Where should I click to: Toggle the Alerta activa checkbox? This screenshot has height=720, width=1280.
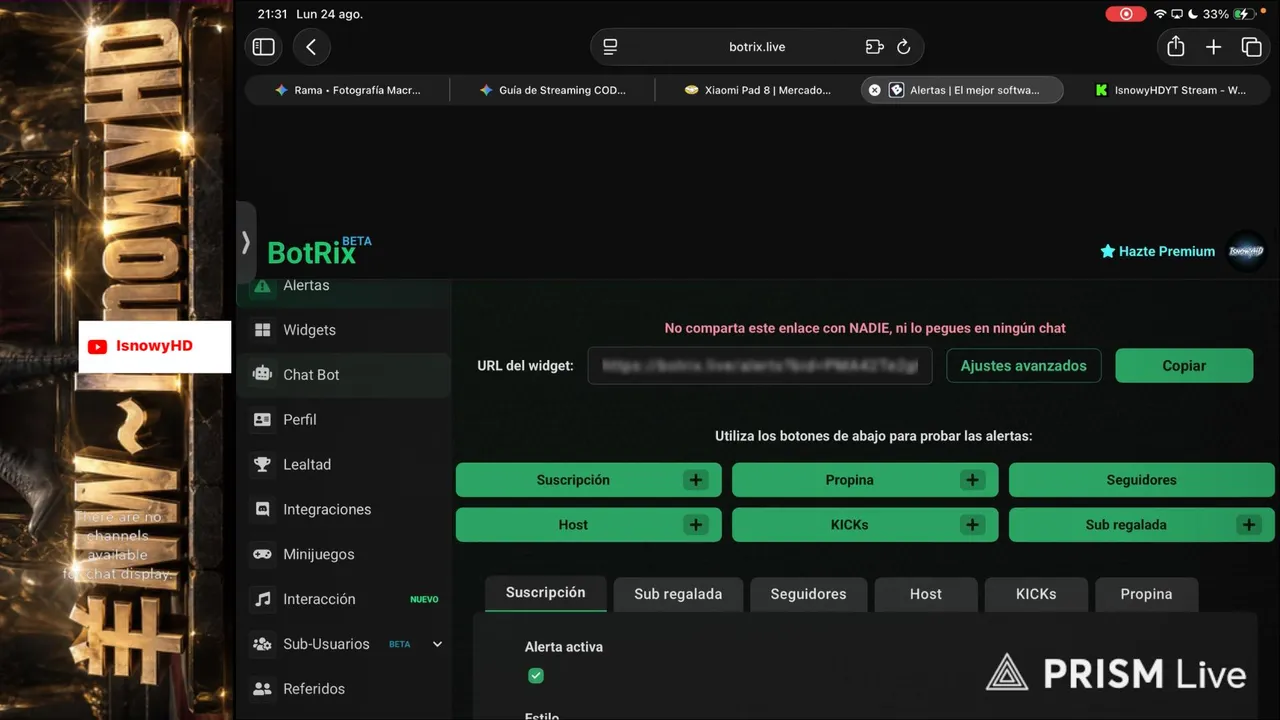click(536, 676)
